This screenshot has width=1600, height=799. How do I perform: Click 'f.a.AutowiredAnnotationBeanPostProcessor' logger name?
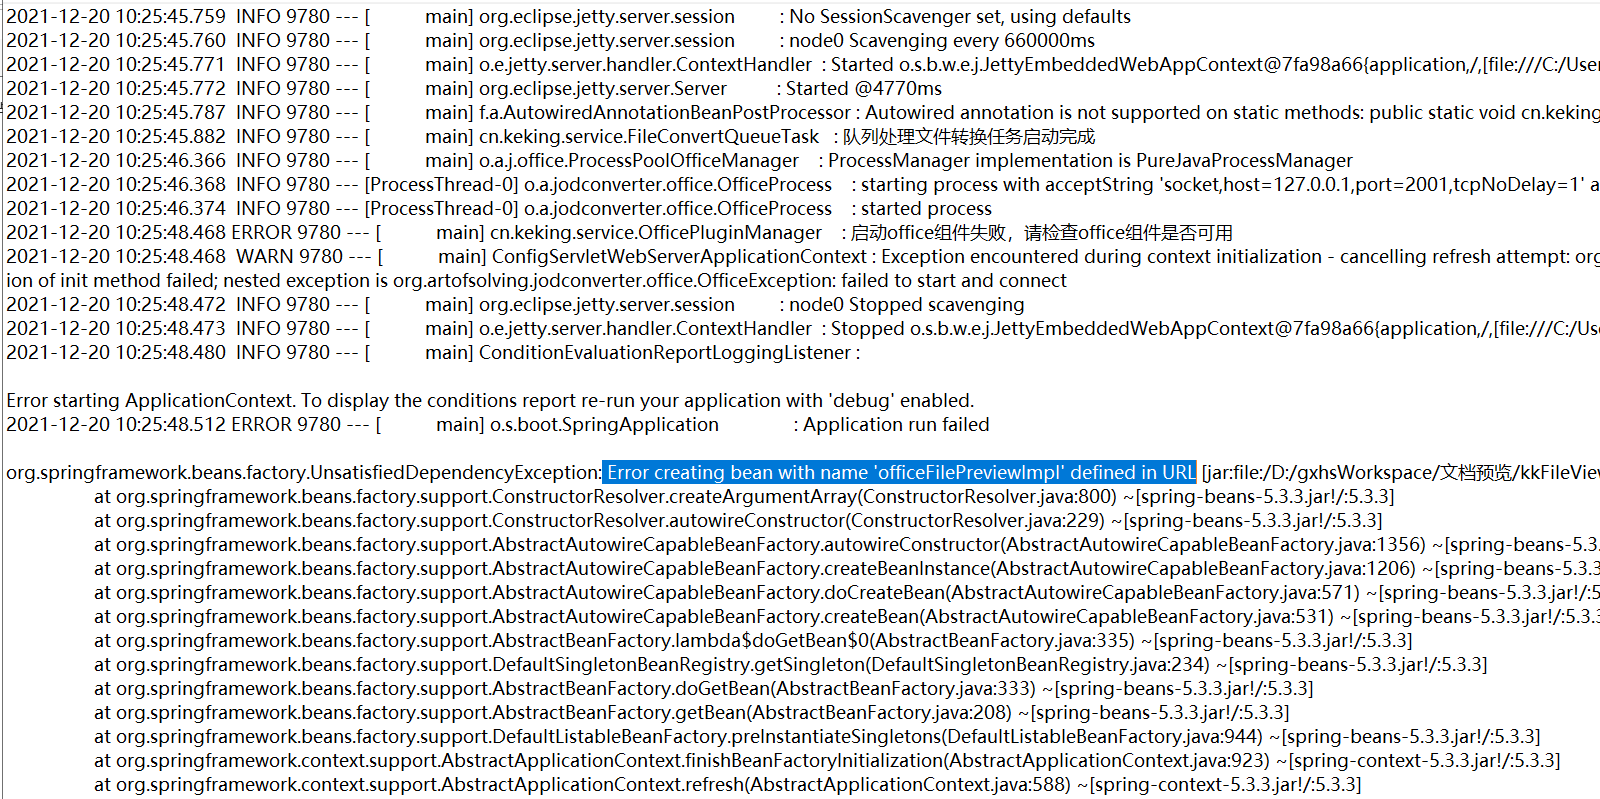point(665,112)
